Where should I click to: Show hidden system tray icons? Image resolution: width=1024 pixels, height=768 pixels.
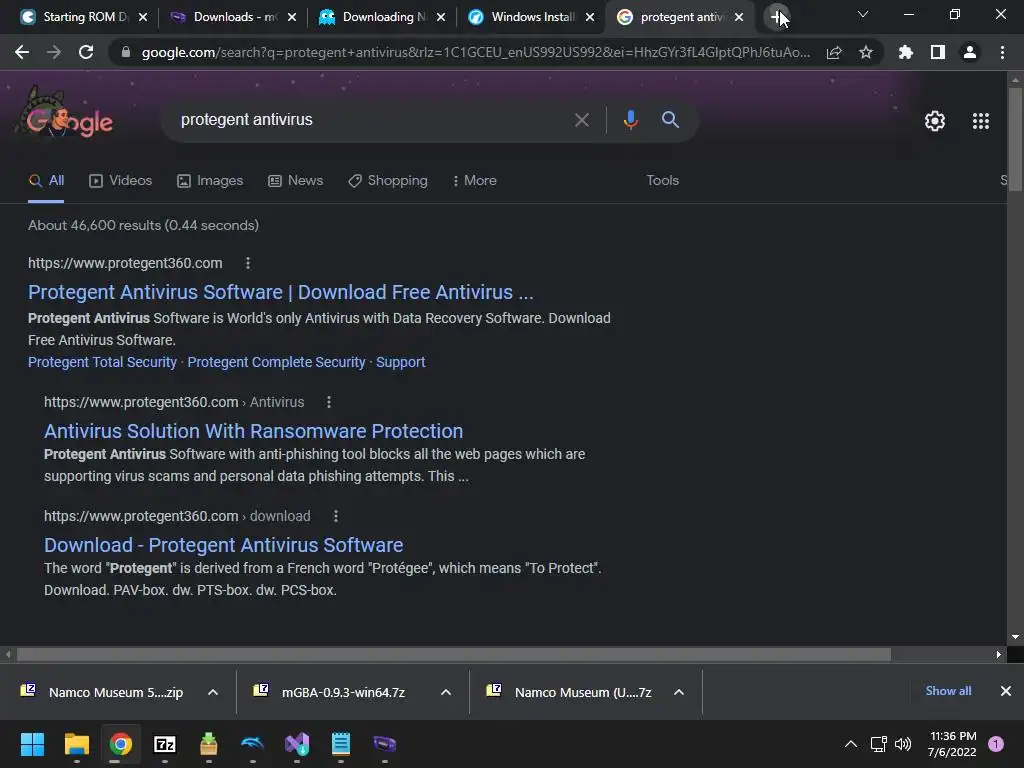[851, 744]
